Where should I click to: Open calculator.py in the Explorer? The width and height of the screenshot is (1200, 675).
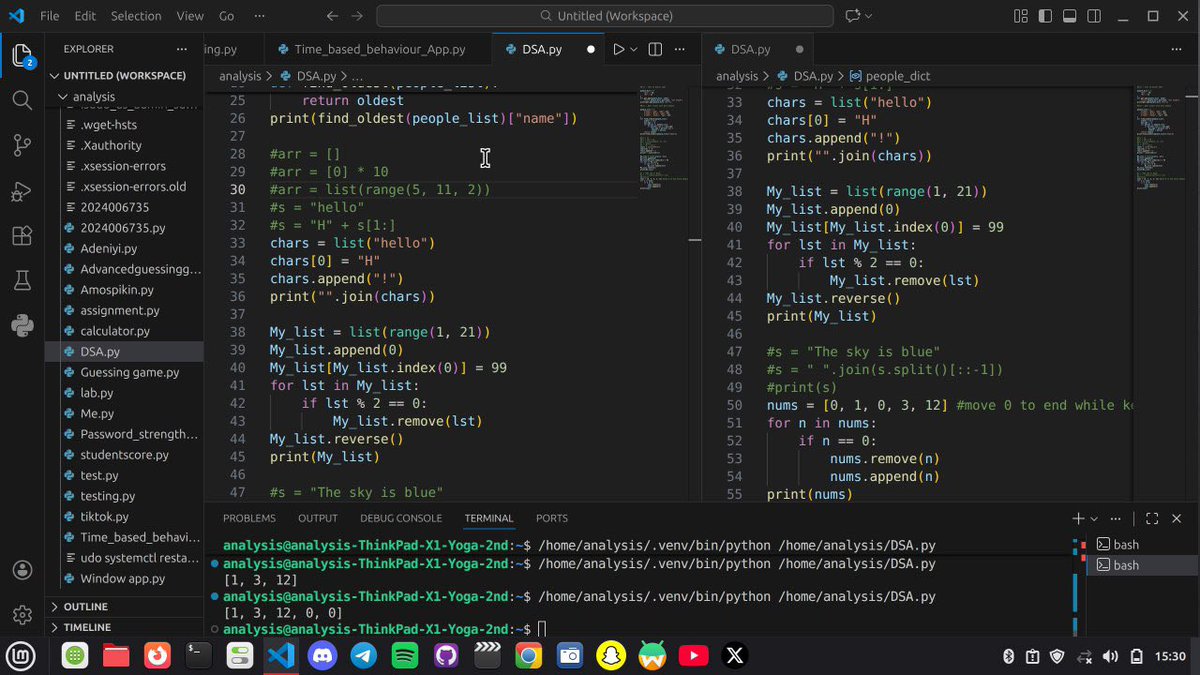[x=124, y=331]
